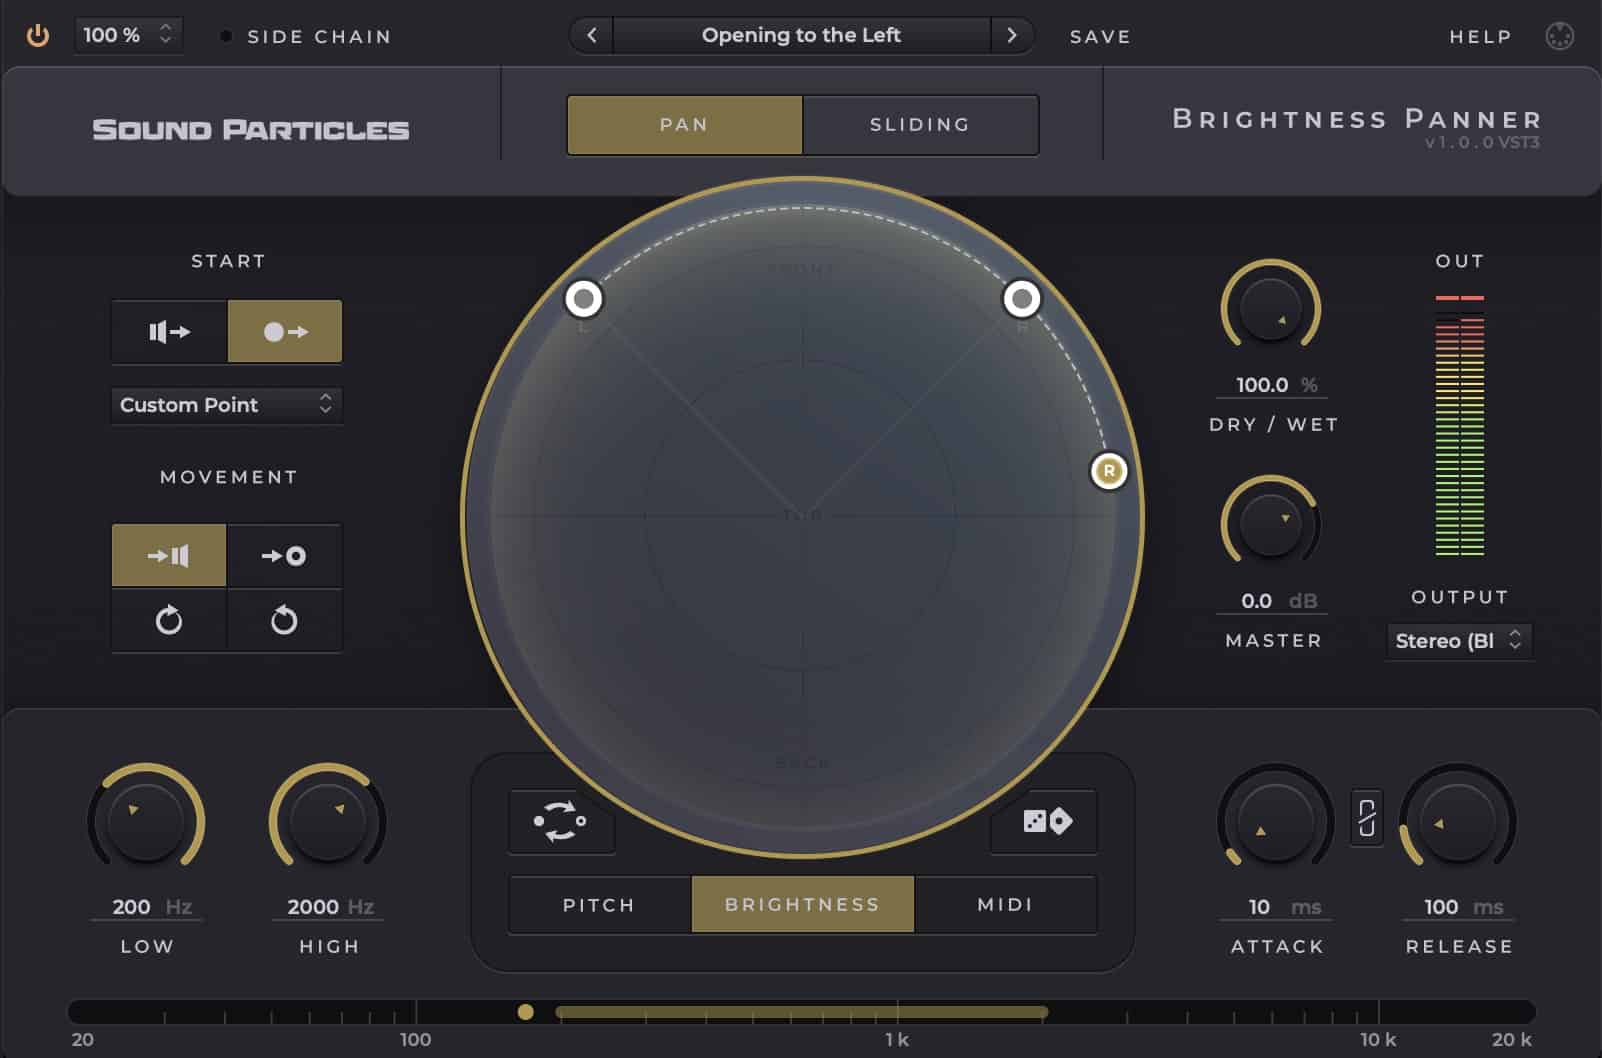Click the Dry/Wet knob

pyautogui.click(x=1271, y=309)
